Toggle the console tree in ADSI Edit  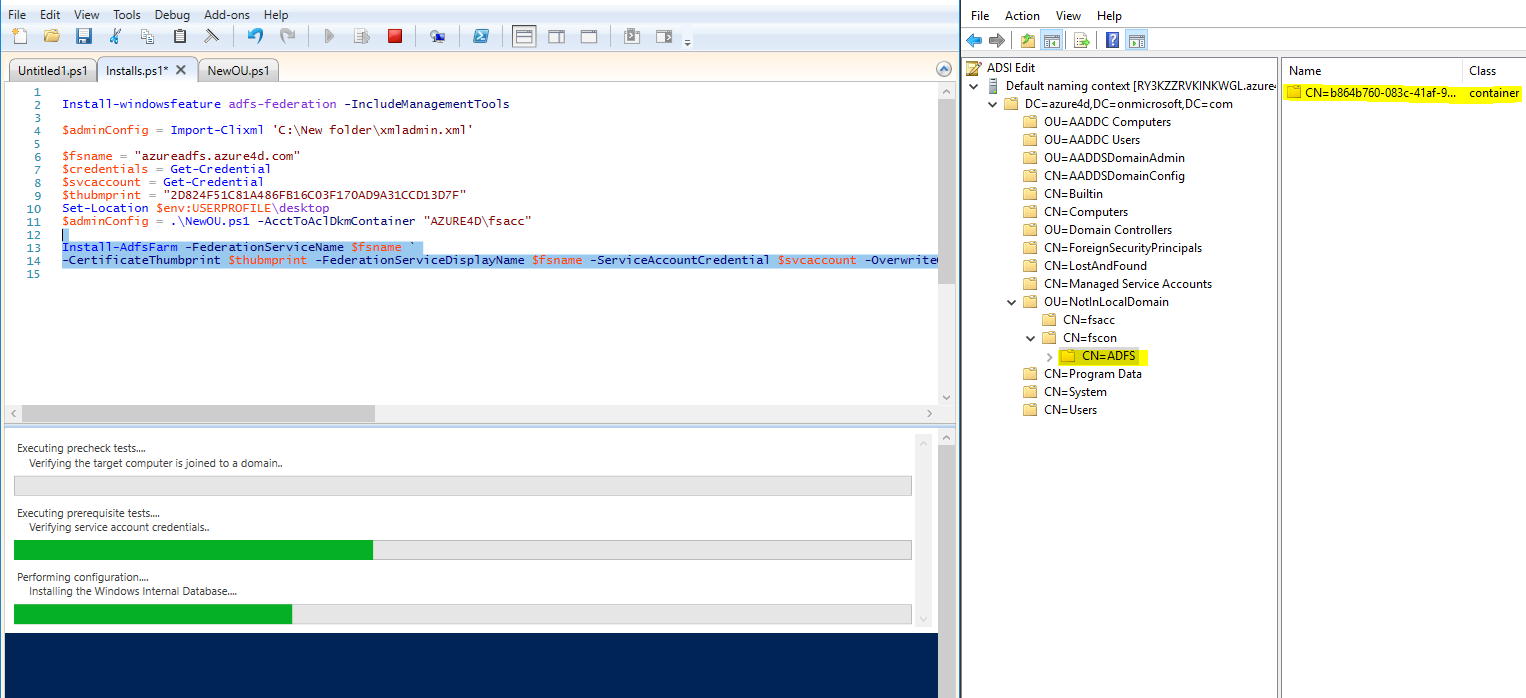pos(1051,39)
